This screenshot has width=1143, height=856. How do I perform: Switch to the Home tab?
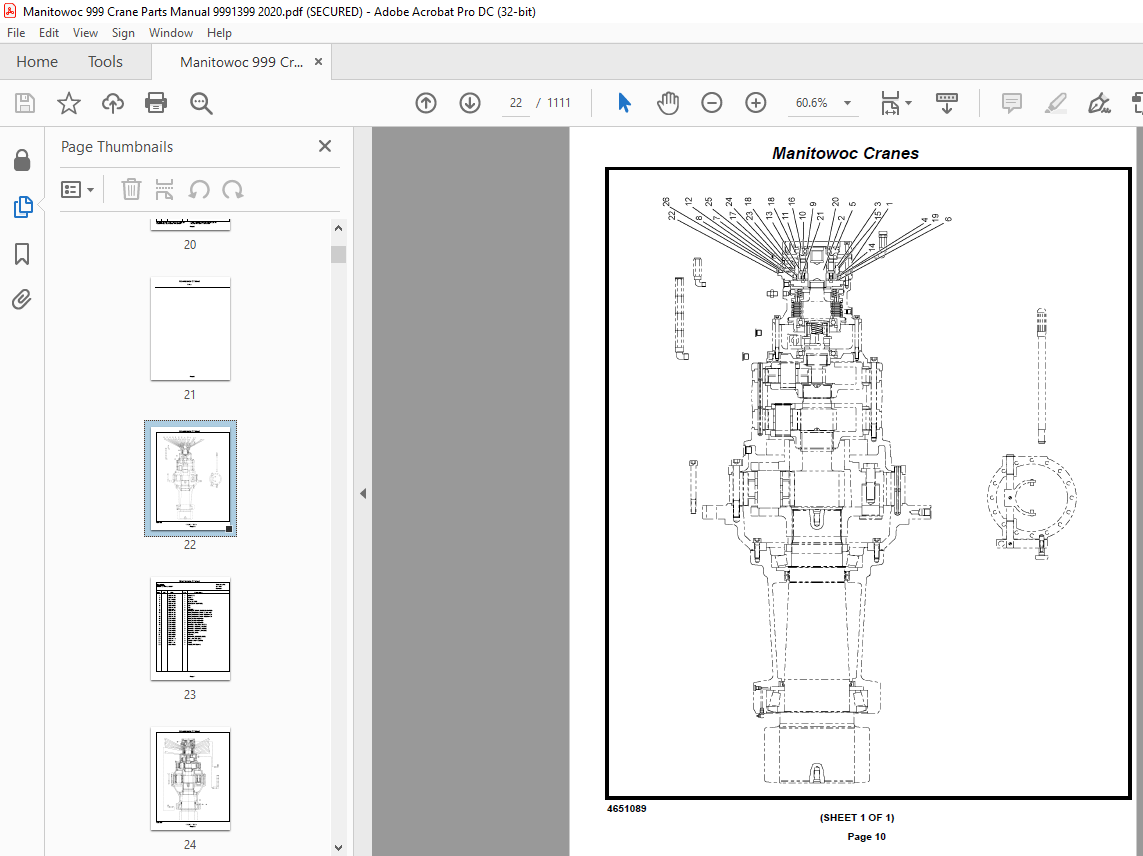(37, 62)
